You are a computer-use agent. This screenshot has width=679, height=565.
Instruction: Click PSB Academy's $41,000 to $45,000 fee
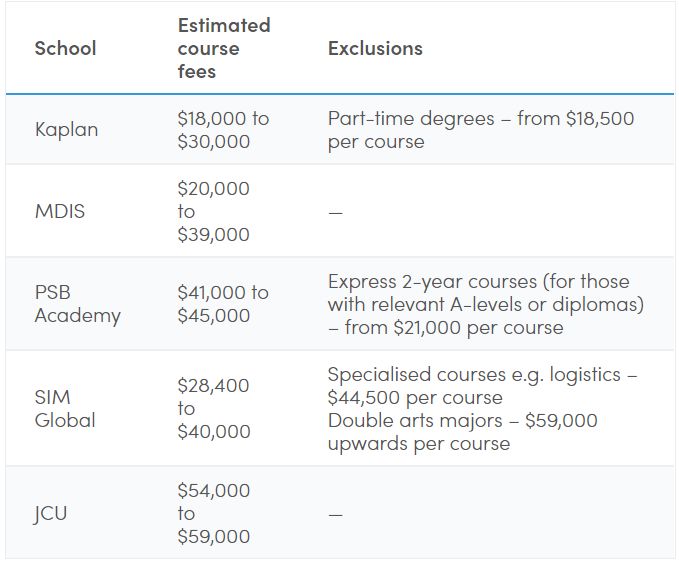coord(222,304)
